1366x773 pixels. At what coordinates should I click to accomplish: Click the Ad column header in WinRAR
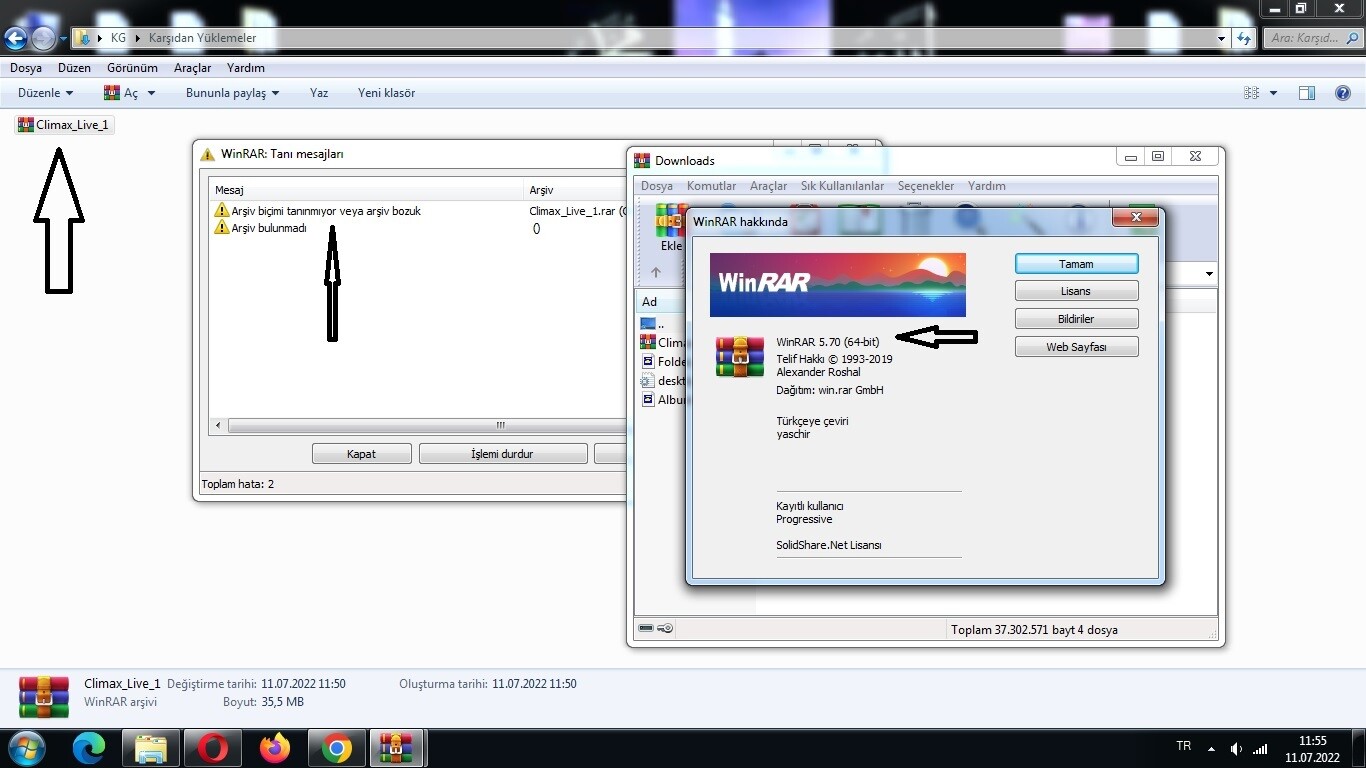pyautogui.click(x=662, y=302)
